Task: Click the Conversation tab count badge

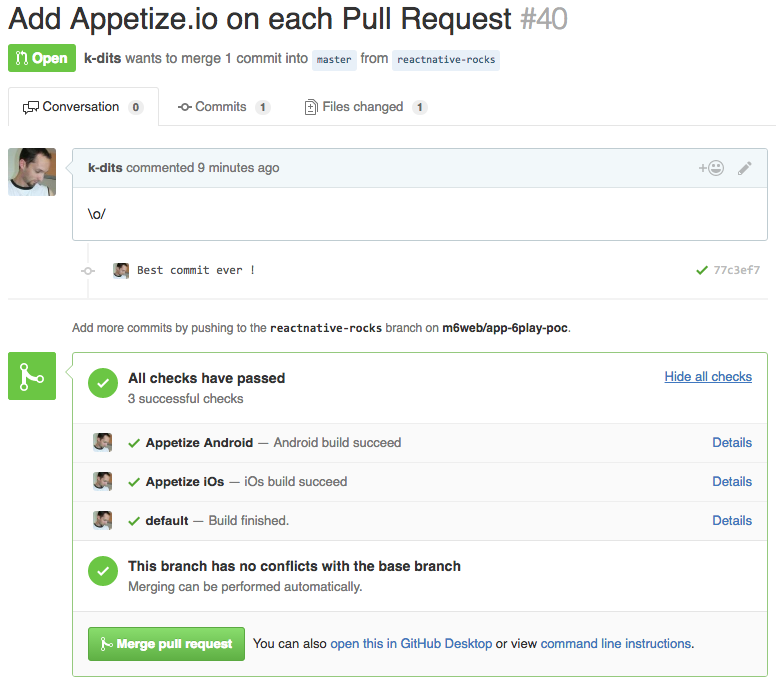Action: (x=136, y=107)
